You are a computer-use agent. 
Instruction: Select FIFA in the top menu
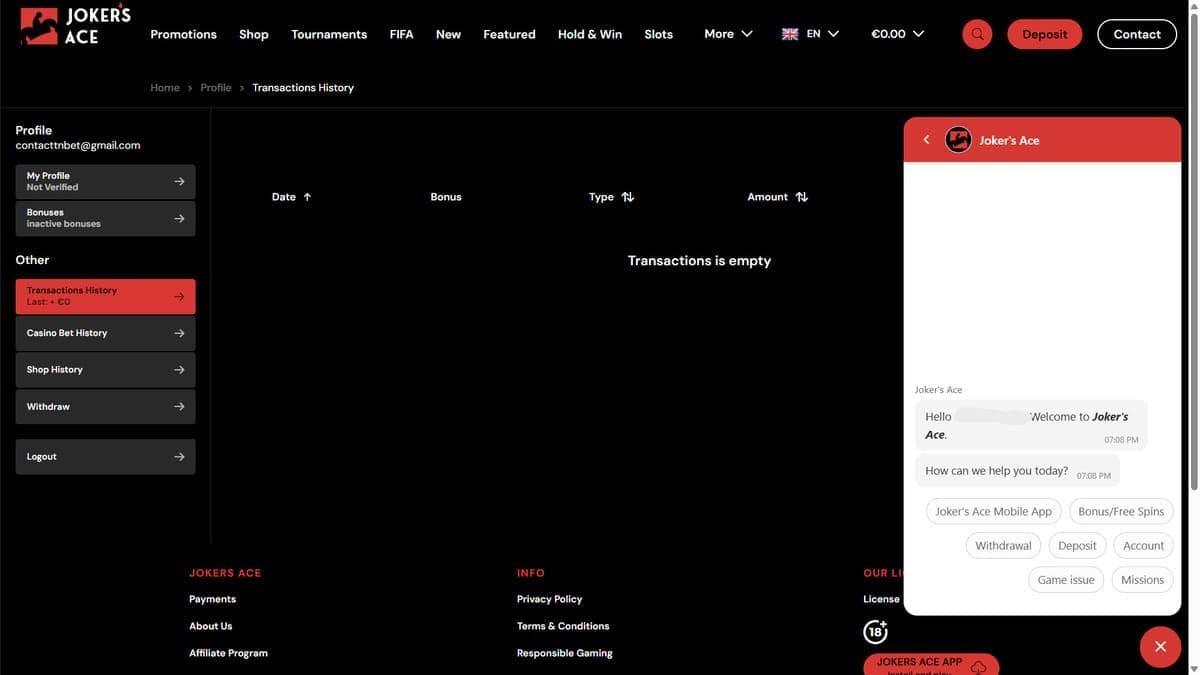[401, 34]
